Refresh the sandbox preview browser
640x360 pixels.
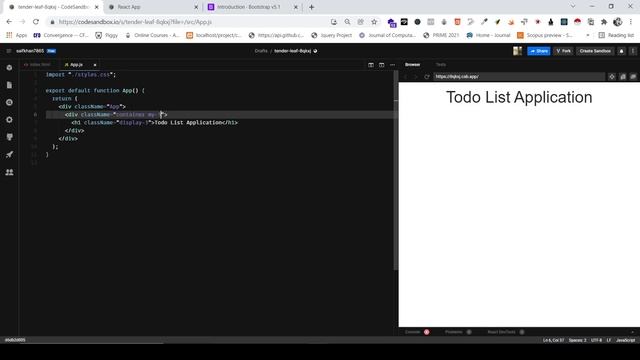(x=427, y=77)
